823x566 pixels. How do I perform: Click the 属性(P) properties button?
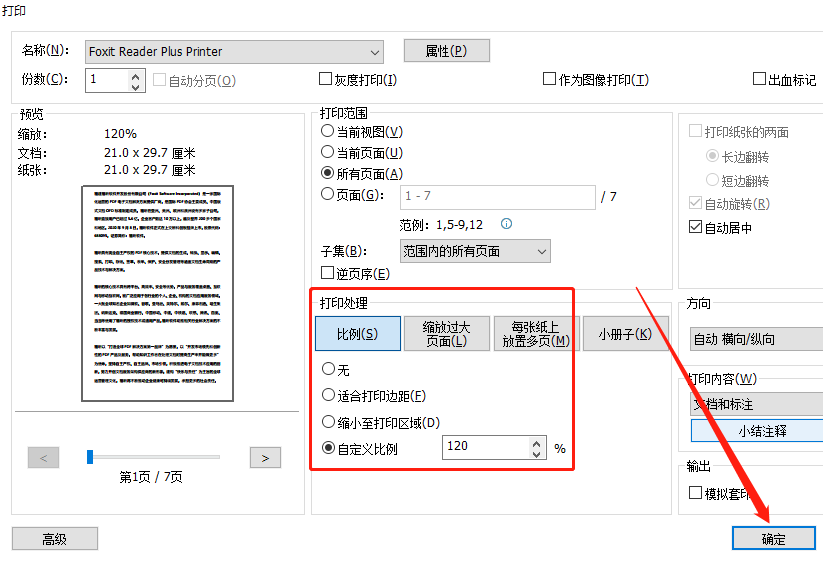tap(447, 51)
